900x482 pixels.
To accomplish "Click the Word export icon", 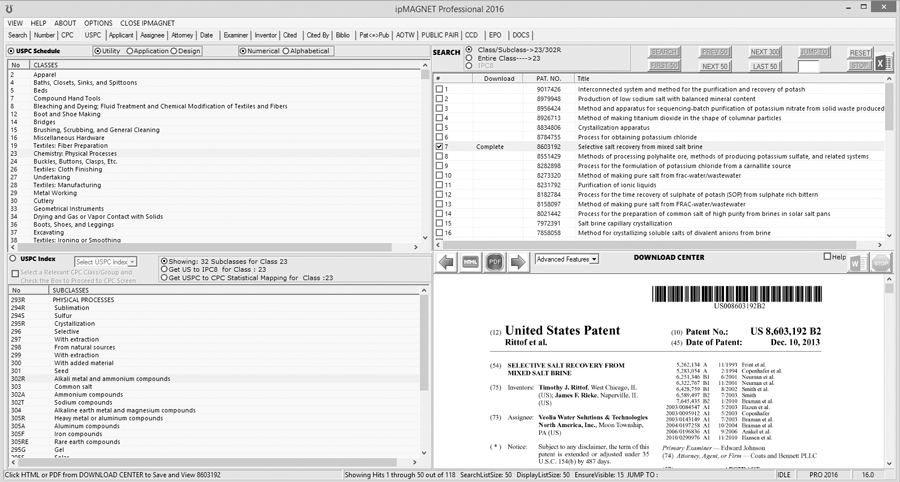I will click(x=857, y=263).
